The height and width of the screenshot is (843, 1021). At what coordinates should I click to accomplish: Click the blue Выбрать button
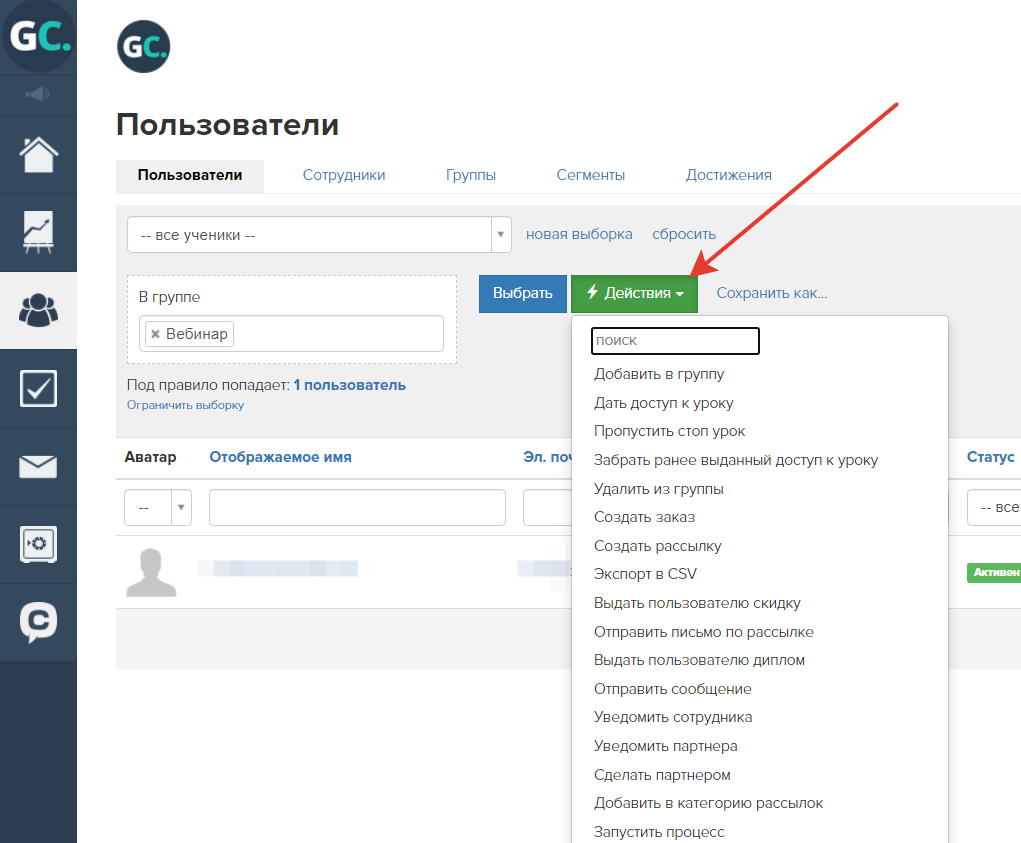[522, 294]
